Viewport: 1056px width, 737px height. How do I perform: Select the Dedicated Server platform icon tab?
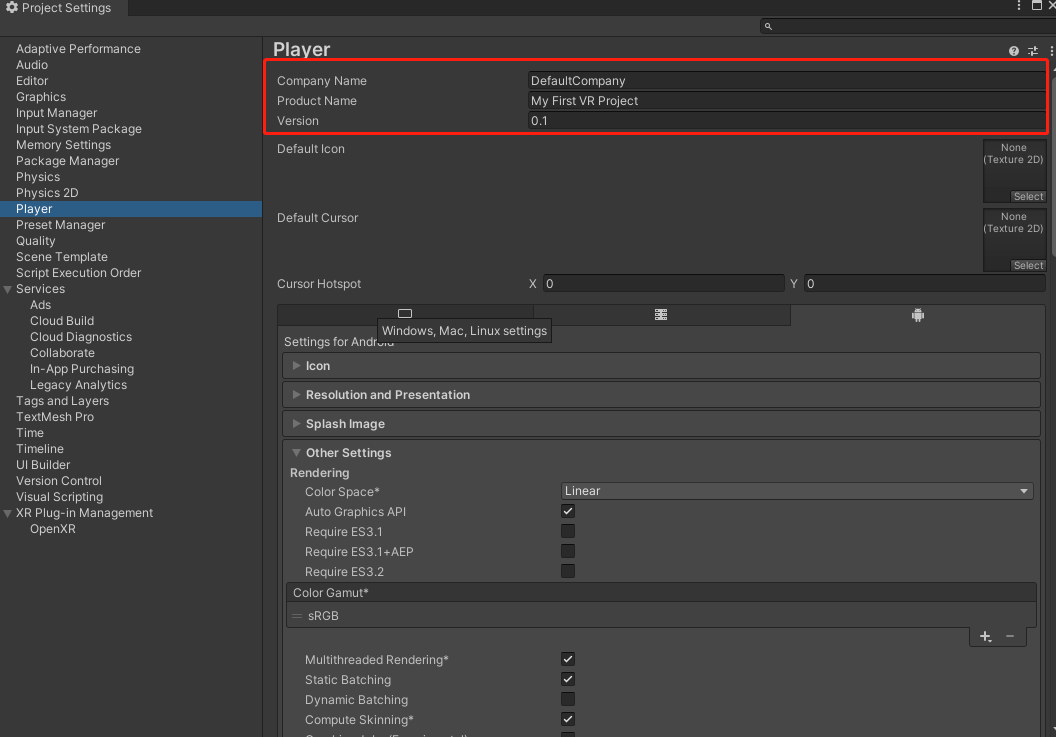tap(661, 314)
